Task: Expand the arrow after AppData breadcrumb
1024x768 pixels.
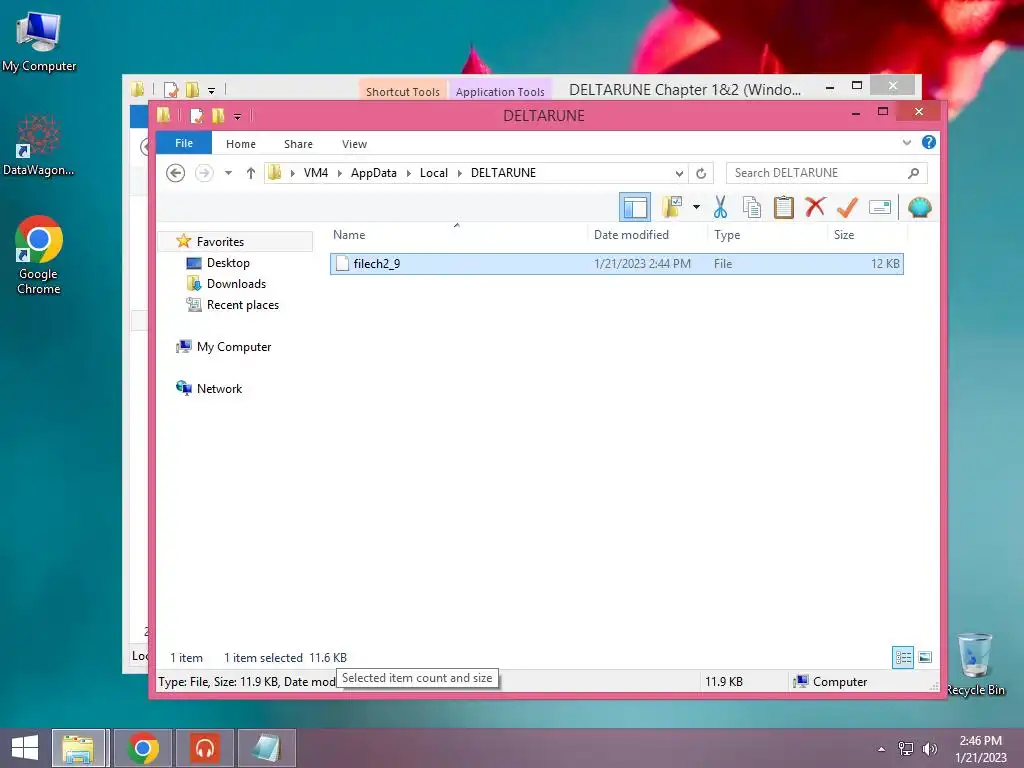Action: pos(409,173)
